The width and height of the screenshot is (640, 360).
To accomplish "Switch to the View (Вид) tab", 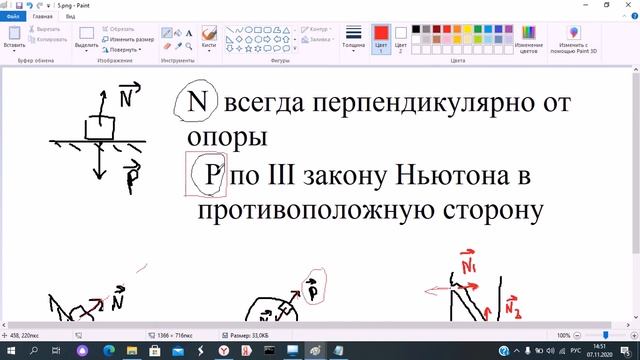I will [x=71, y=16].
